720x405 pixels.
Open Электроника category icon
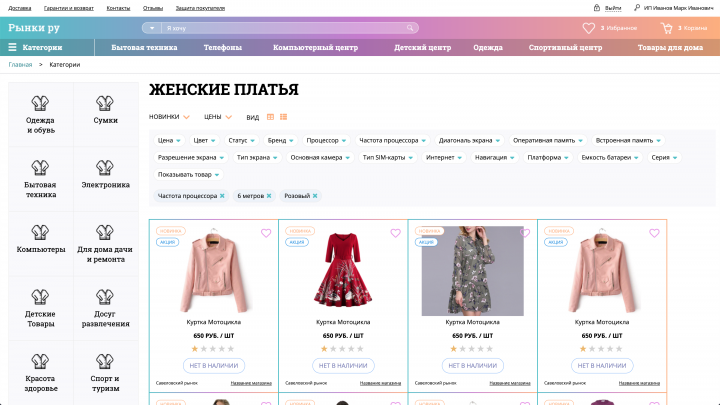105,168
